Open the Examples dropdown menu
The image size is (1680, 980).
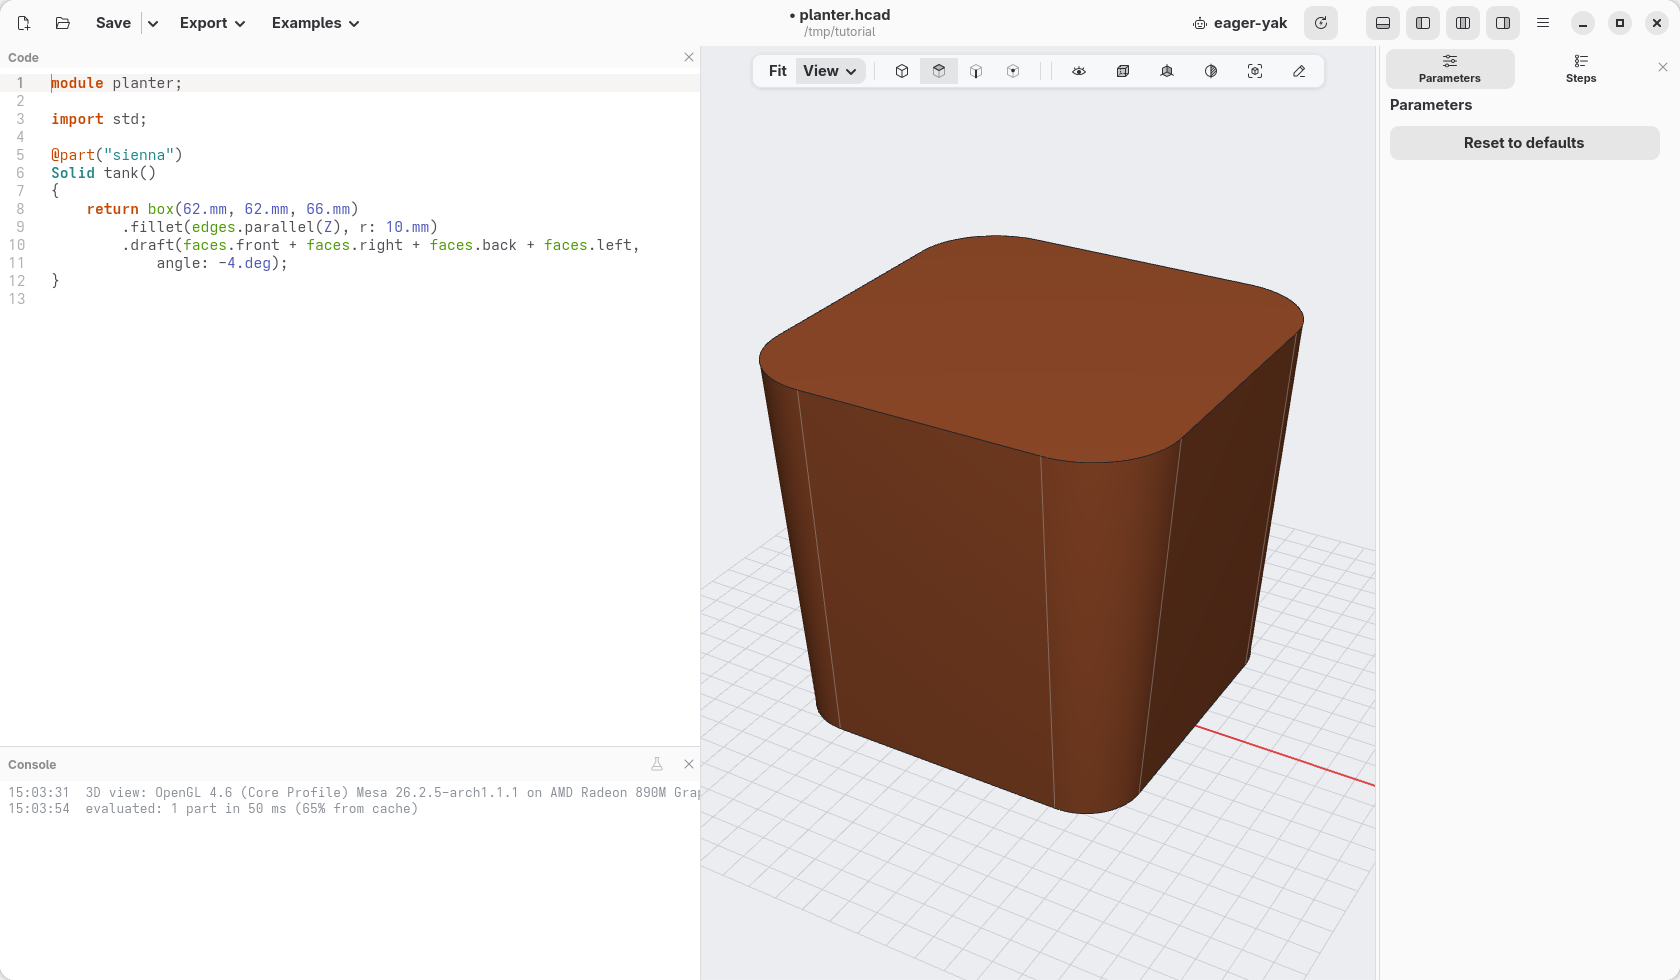pyautogui.click(x=315, y=23)
